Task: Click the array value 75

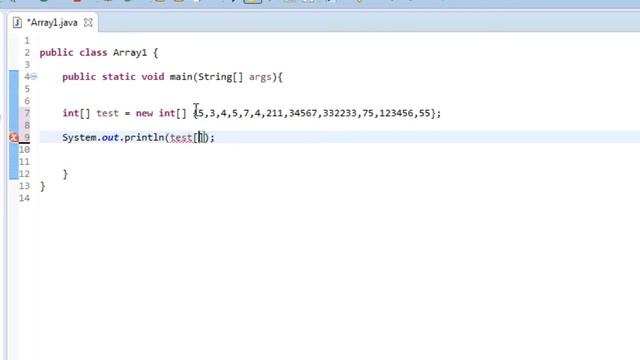Action: pyautogui.click(x=368, y=113)
